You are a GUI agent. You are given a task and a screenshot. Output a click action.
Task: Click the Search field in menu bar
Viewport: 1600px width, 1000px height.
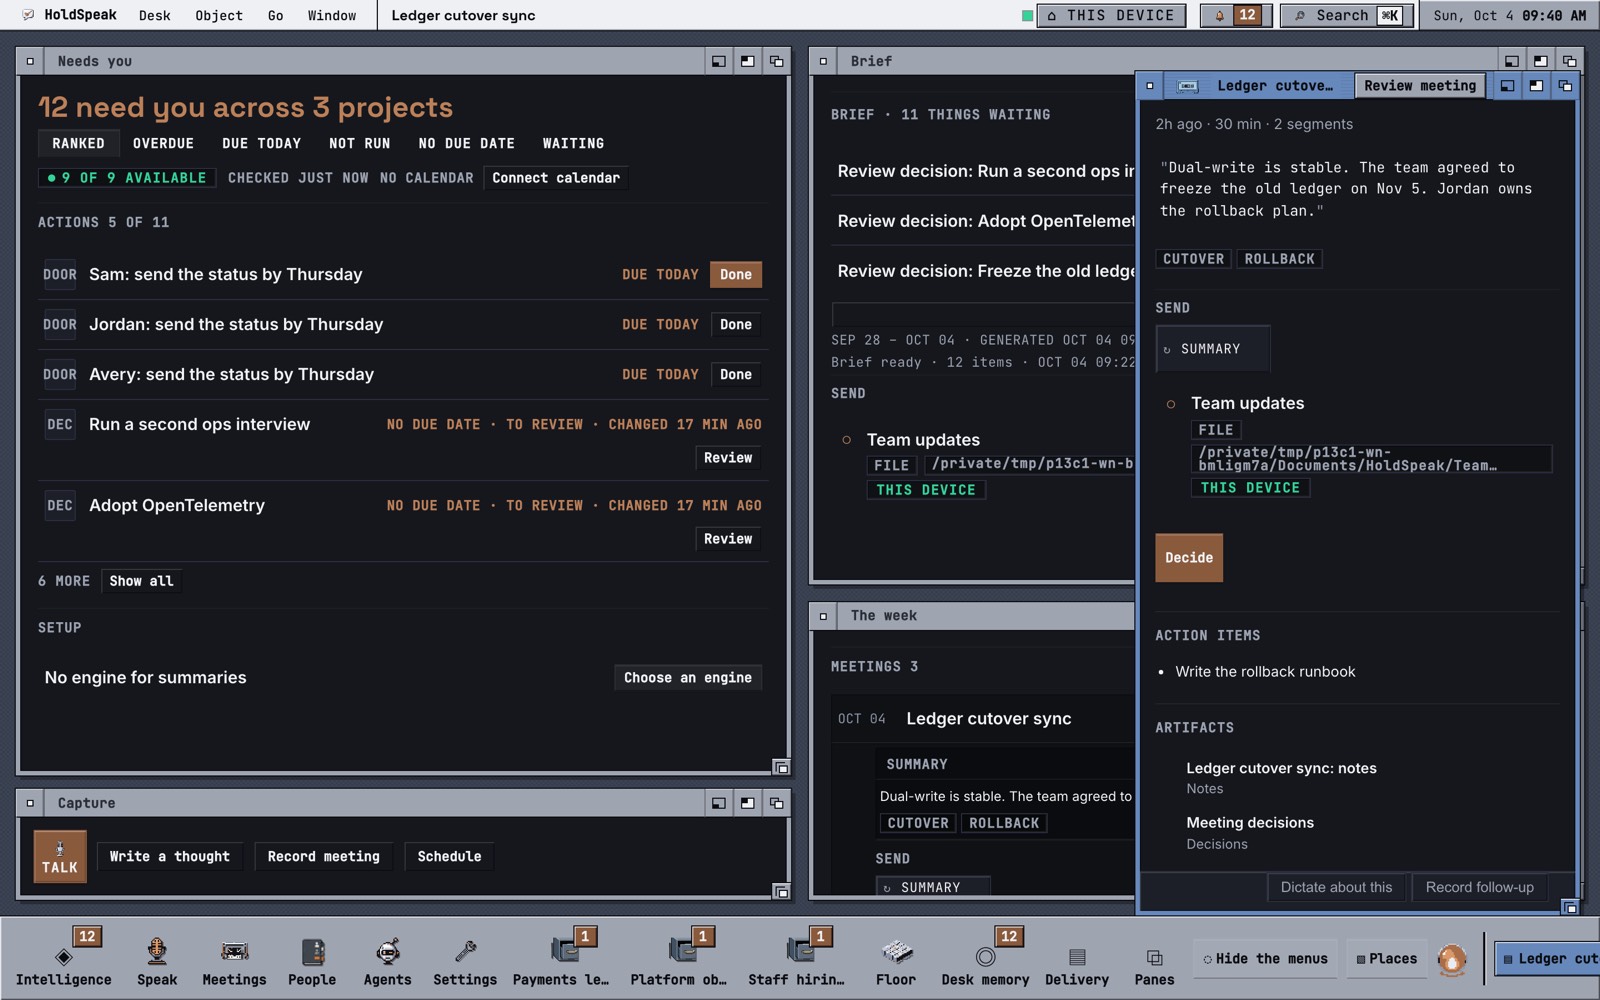click(1347, 15)
